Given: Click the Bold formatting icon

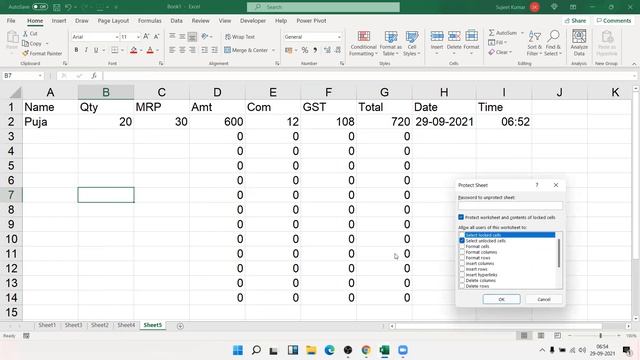Looking at the screenshot, I should click(76, 50).
